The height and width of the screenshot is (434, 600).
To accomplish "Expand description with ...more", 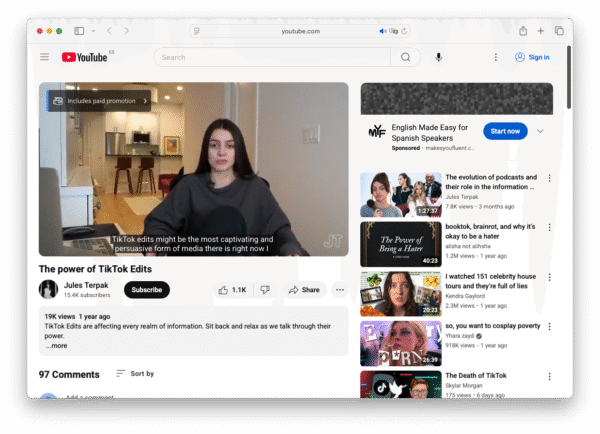I will pos(56,346).
